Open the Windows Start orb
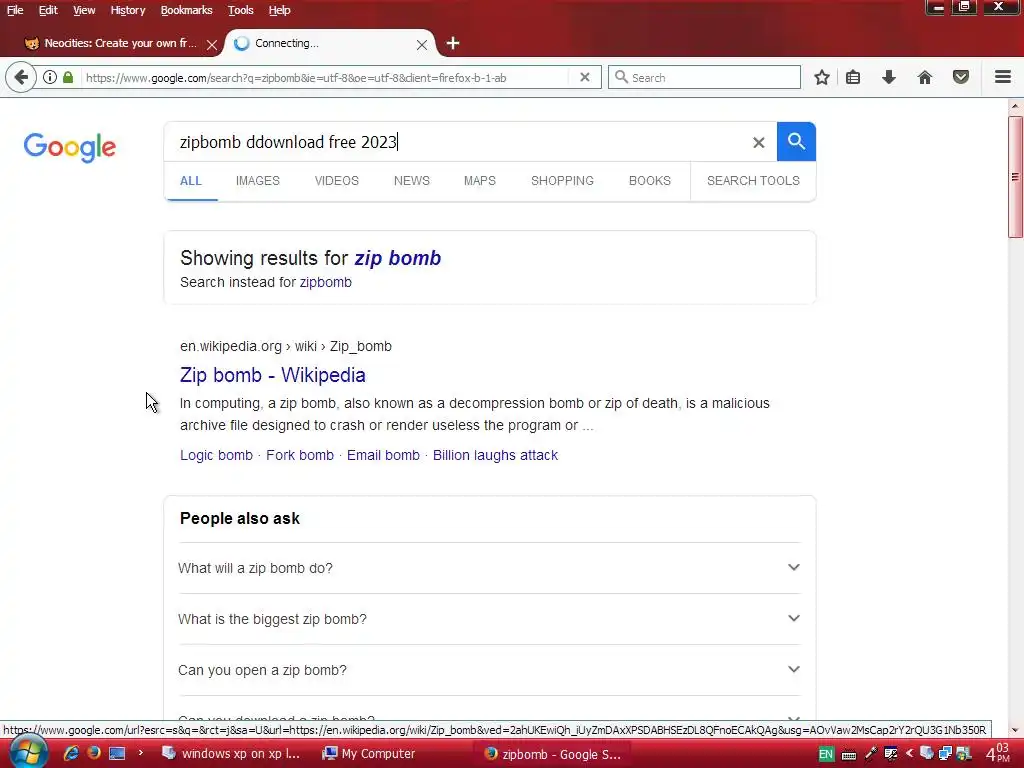 click(28, 753)
